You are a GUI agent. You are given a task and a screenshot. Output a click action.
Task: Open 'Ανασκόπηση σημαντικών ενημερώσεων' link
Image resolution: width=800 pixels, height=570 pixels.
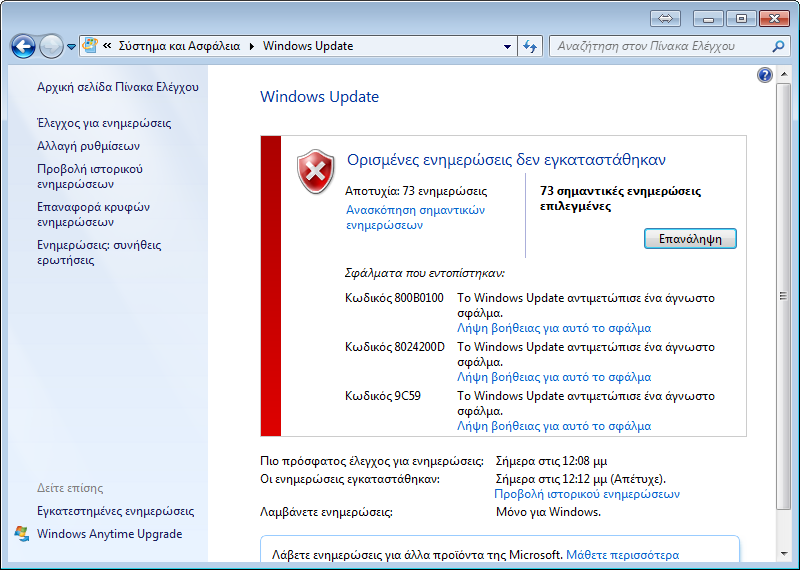(x=415, y=217)
